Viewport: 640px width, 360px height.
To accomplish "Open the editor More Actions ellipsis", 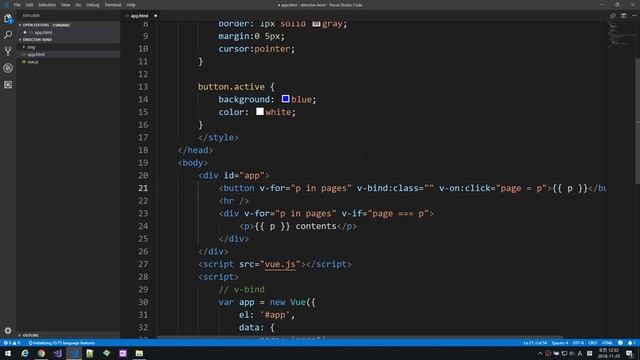I will pyautogui.click(x=634, y=16).
